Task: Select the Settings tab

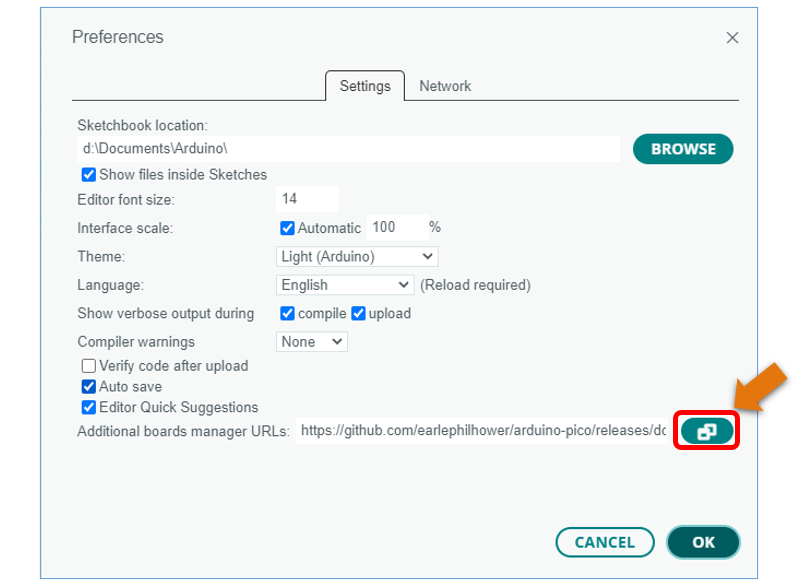Action: point(365,86)
